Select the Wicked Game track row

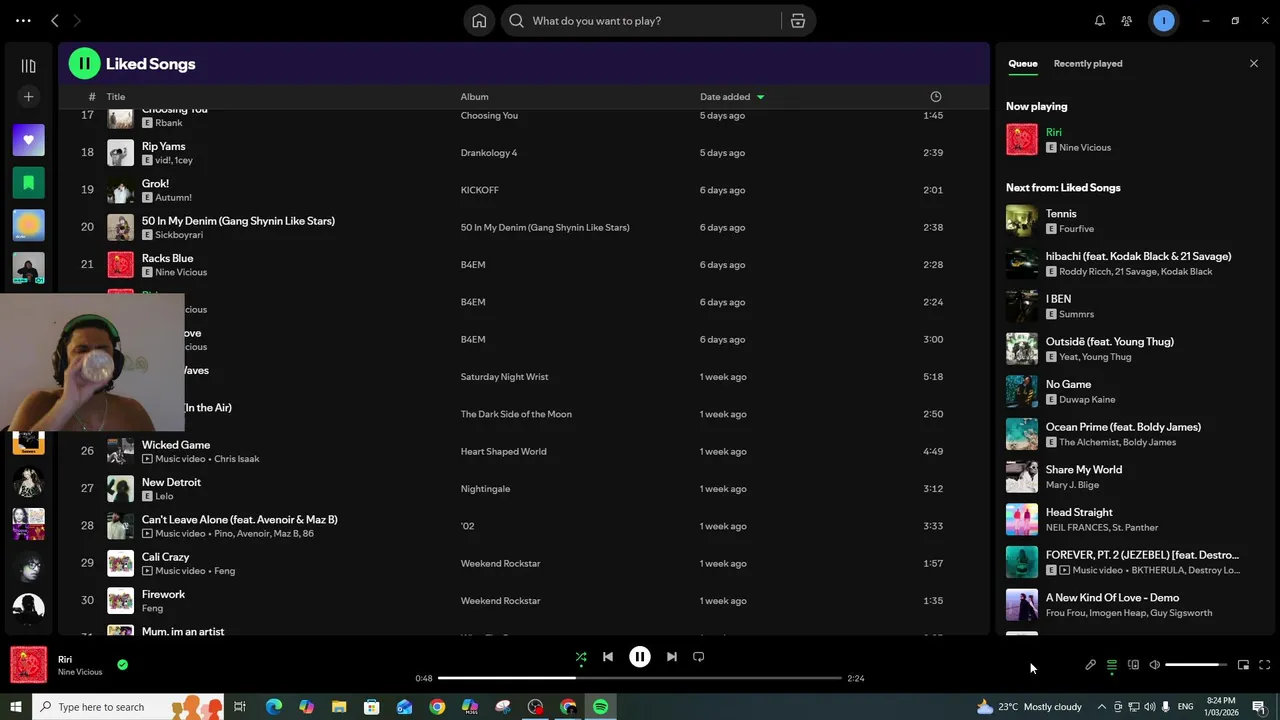tap(523, 451)
